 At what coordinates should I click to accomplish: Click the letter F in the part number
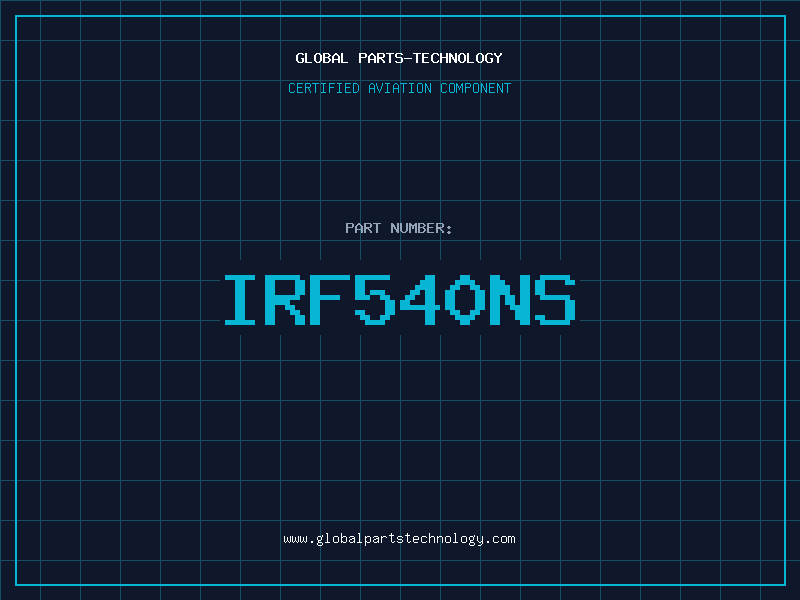(331, 299)
